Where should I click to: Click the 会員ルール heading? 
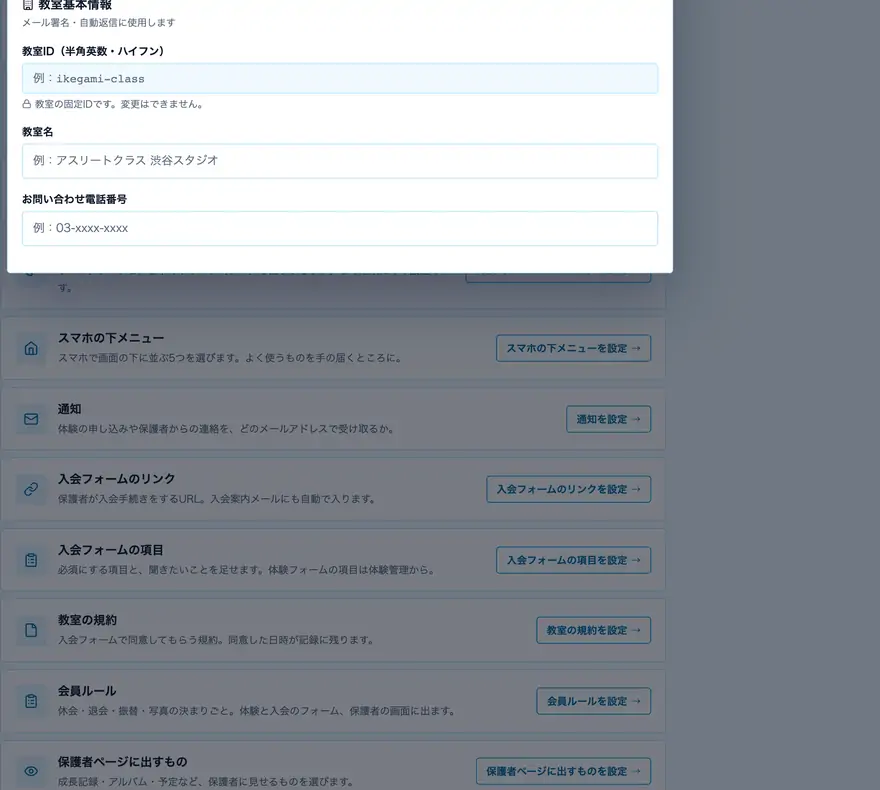pos(87,690)
